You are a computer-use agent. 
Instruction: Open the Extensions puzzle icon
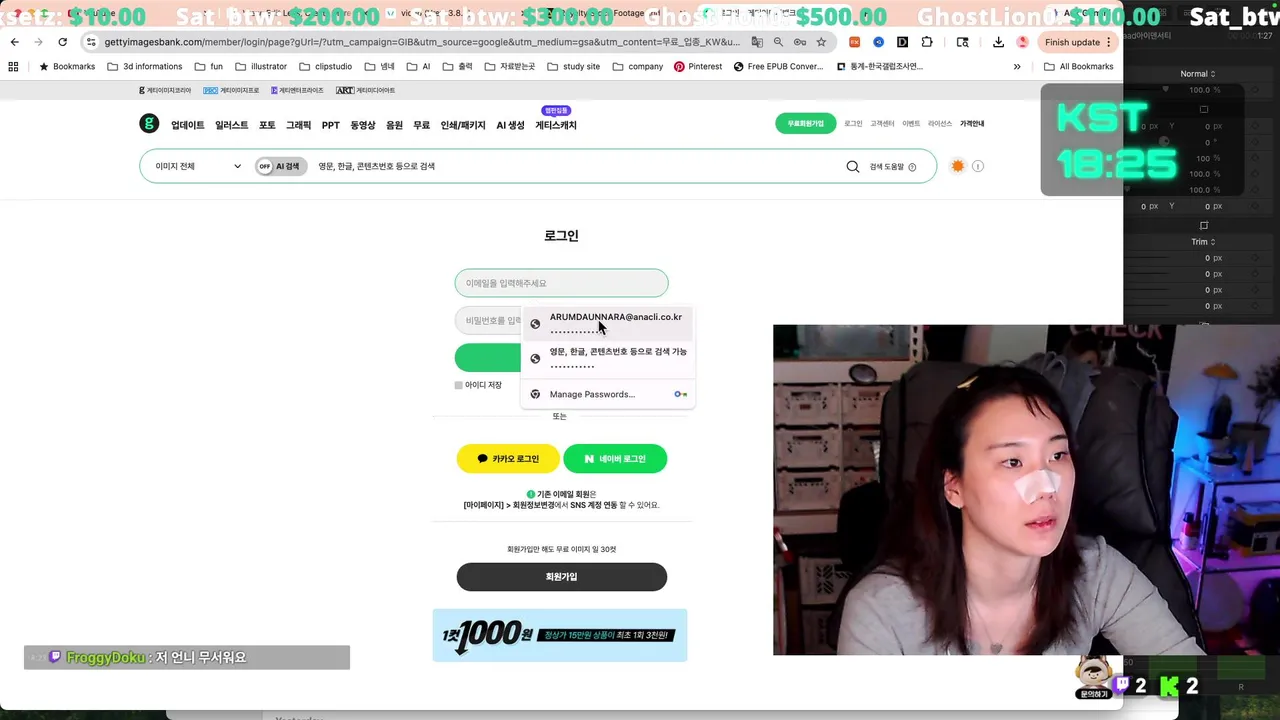pos(927,42)
